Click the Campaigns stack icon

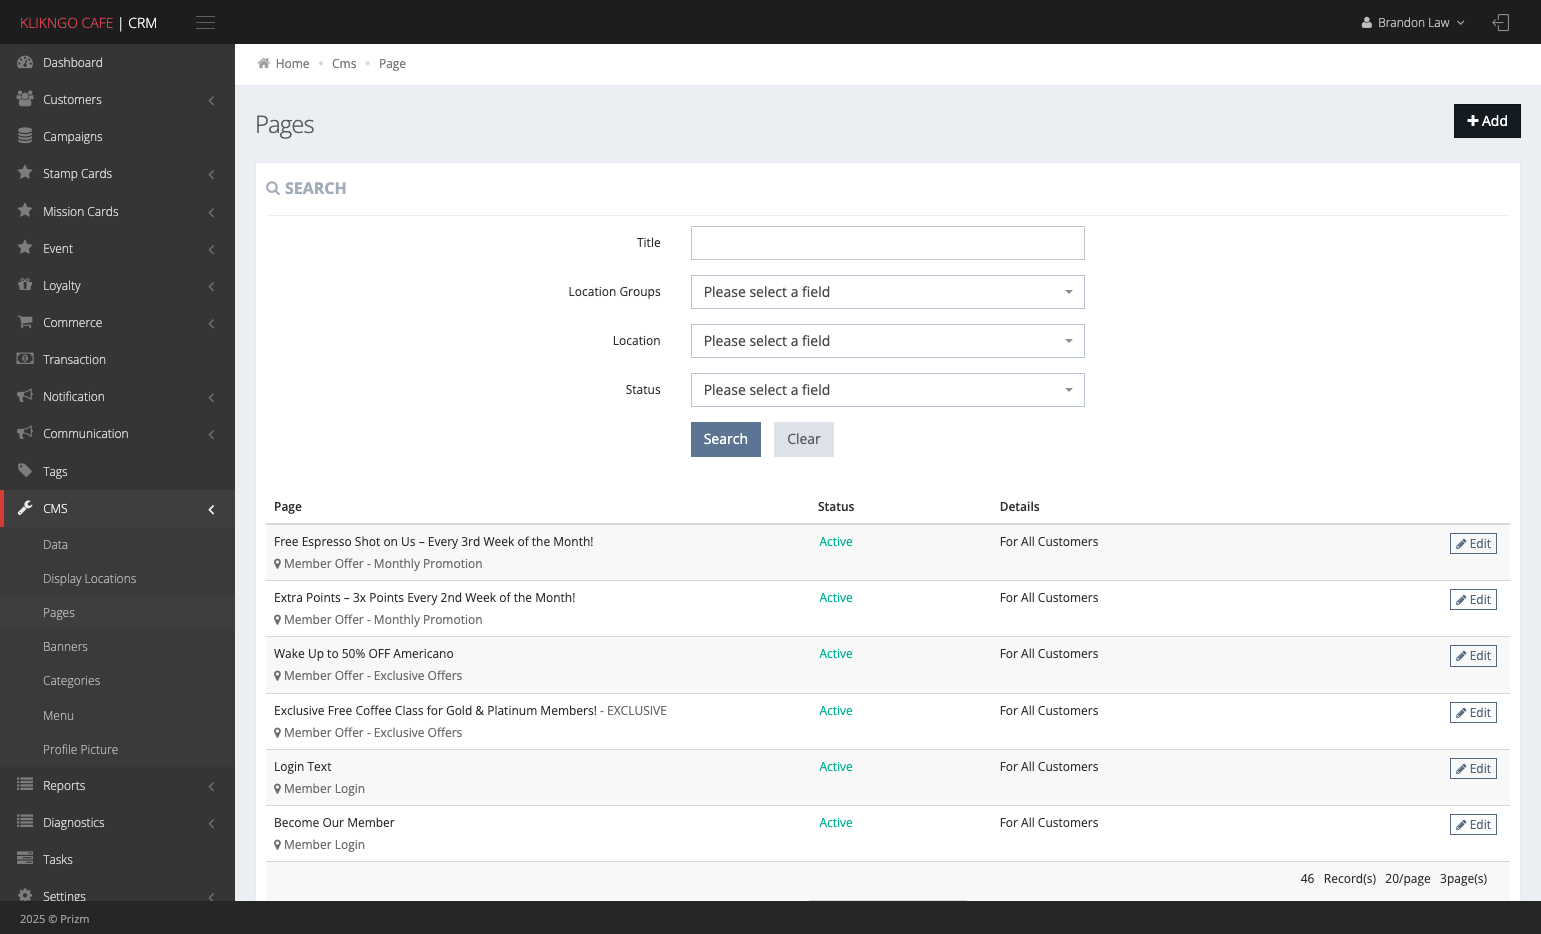(25, 136)
